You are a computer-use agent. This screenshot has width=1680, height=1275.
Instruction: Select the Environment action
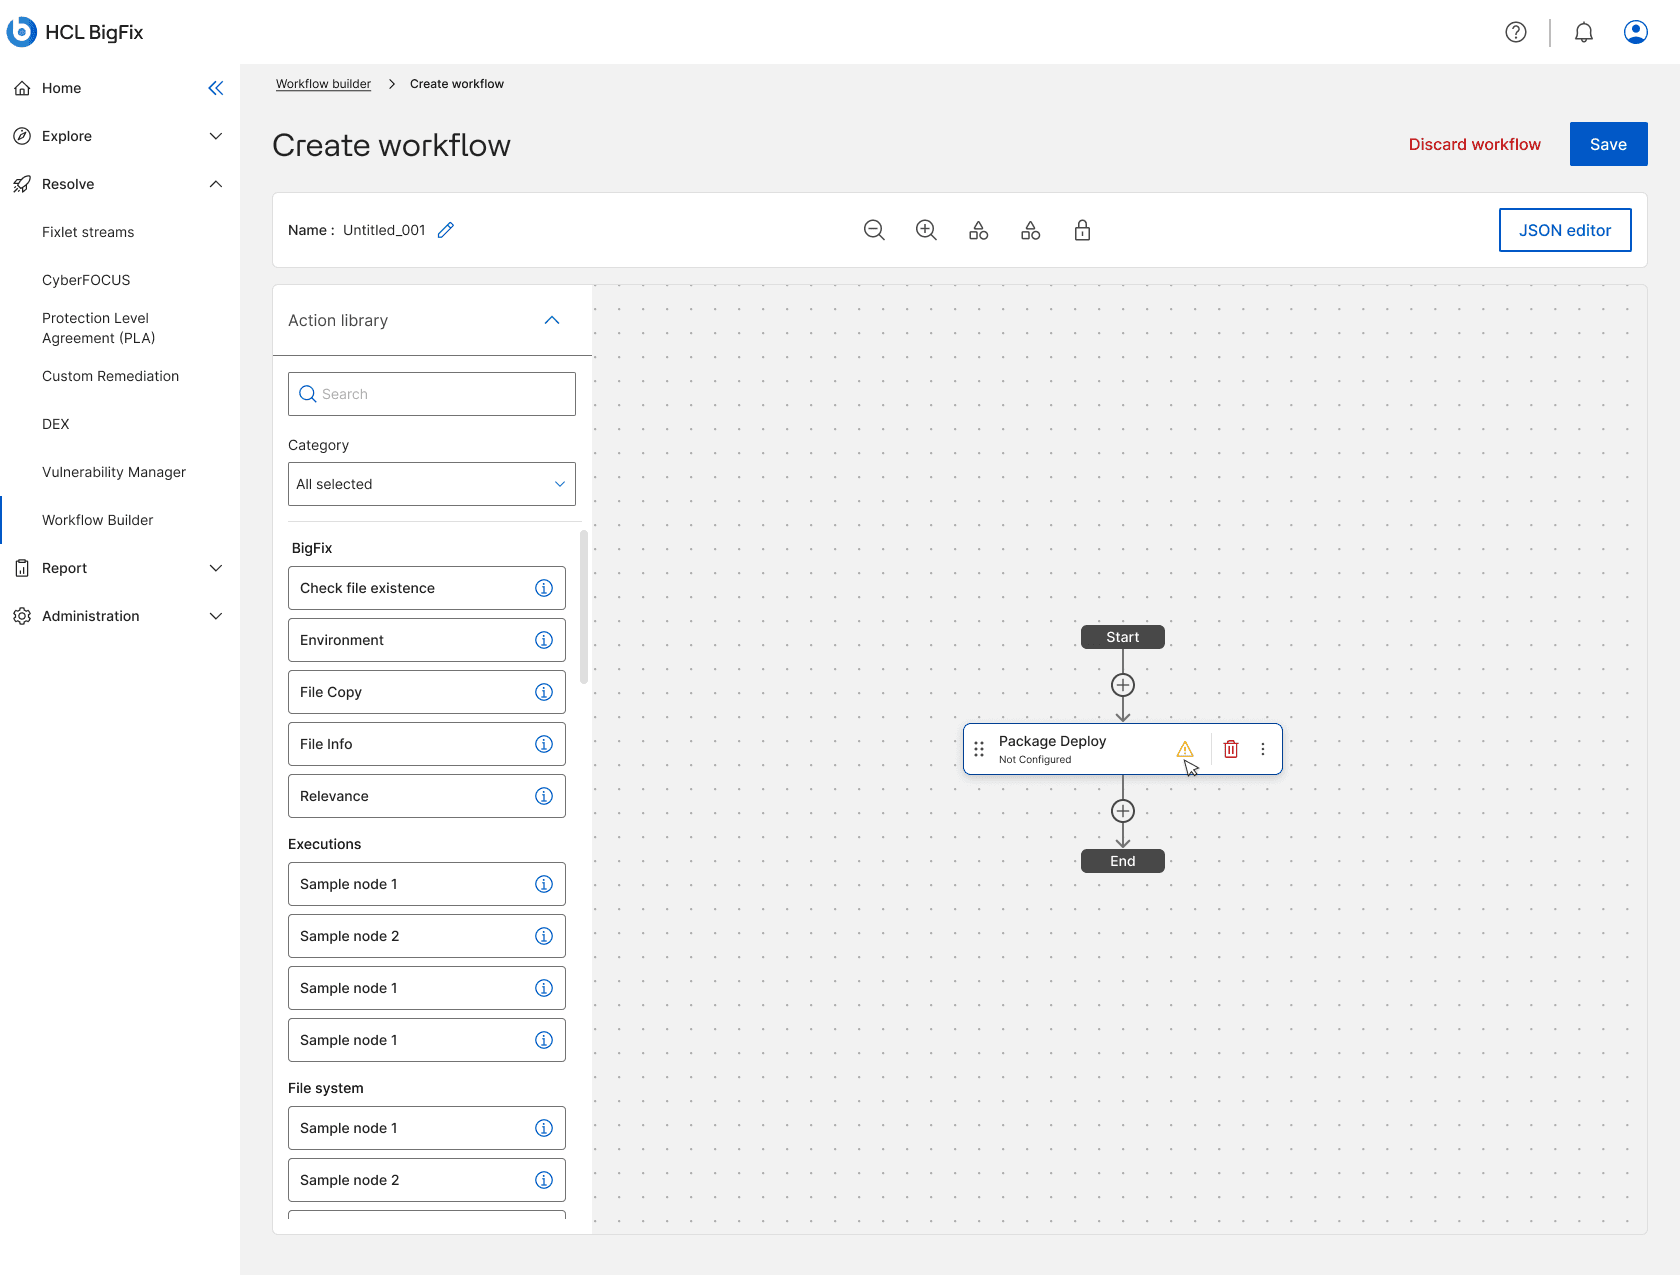click(x=427, y=640)
